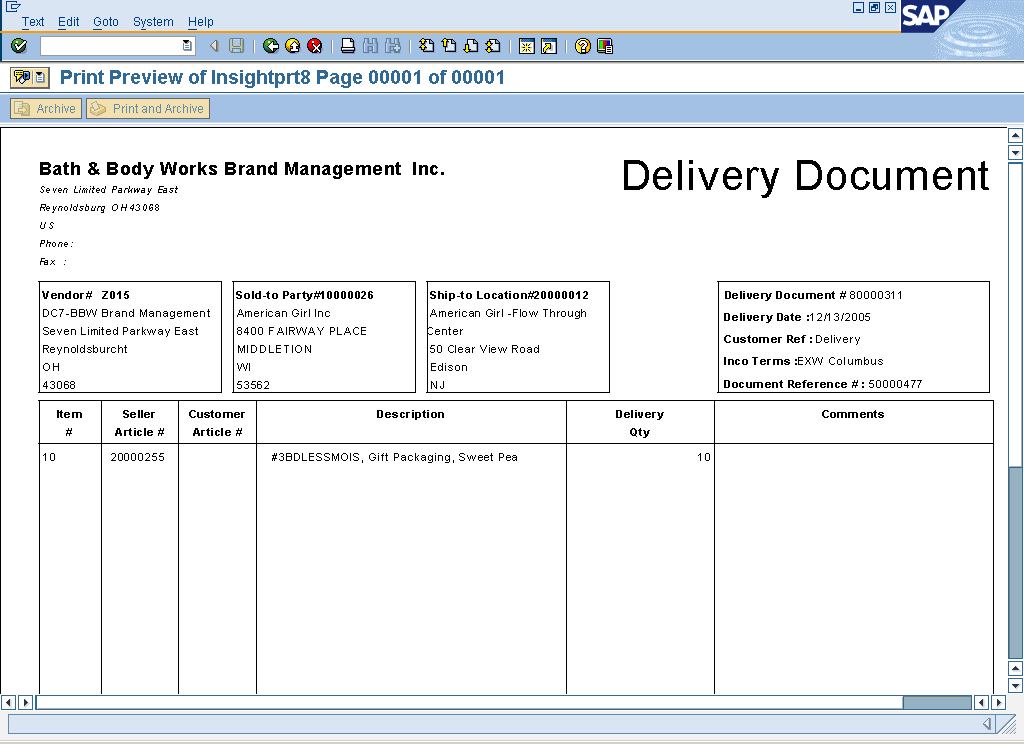This screenshot has width=1024, height=744.
Task: Click the Find binoculars icon
Action: 370,46
